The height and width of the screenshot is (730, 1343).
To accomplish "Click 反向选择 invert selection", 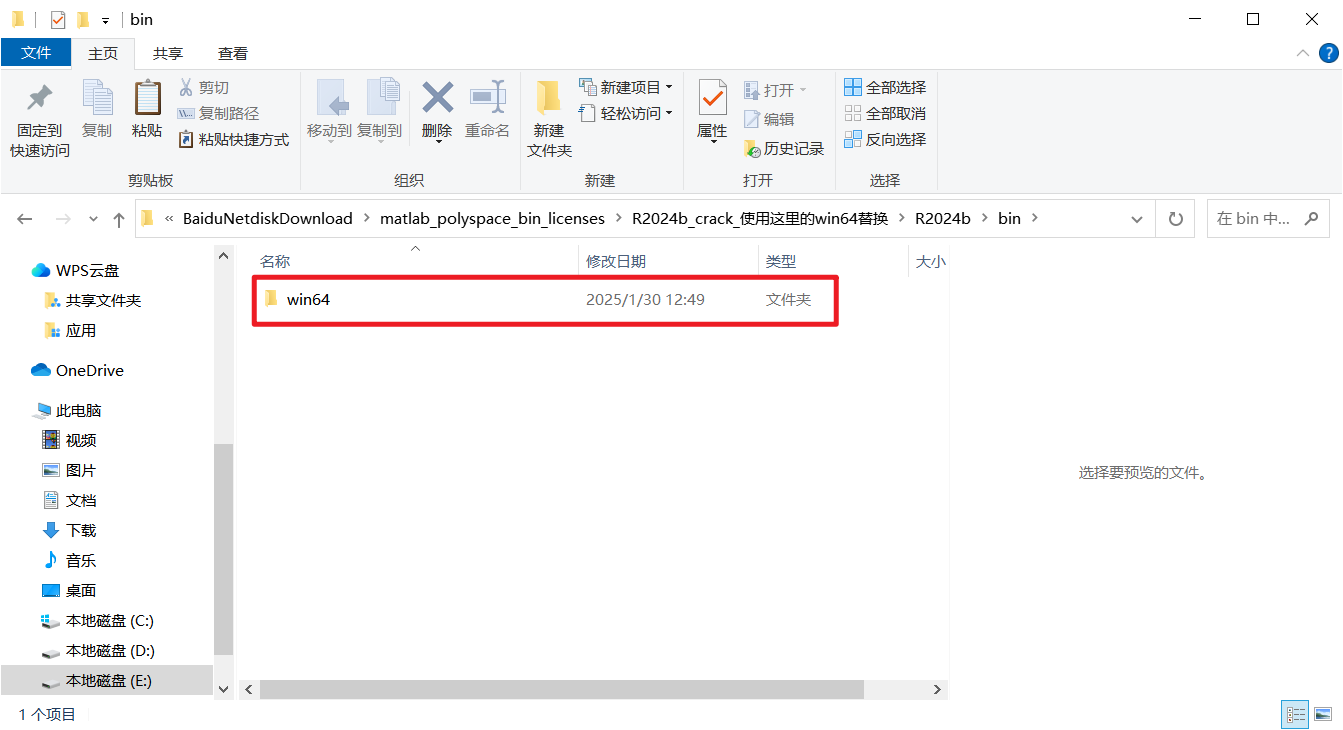I will (885, 140).
